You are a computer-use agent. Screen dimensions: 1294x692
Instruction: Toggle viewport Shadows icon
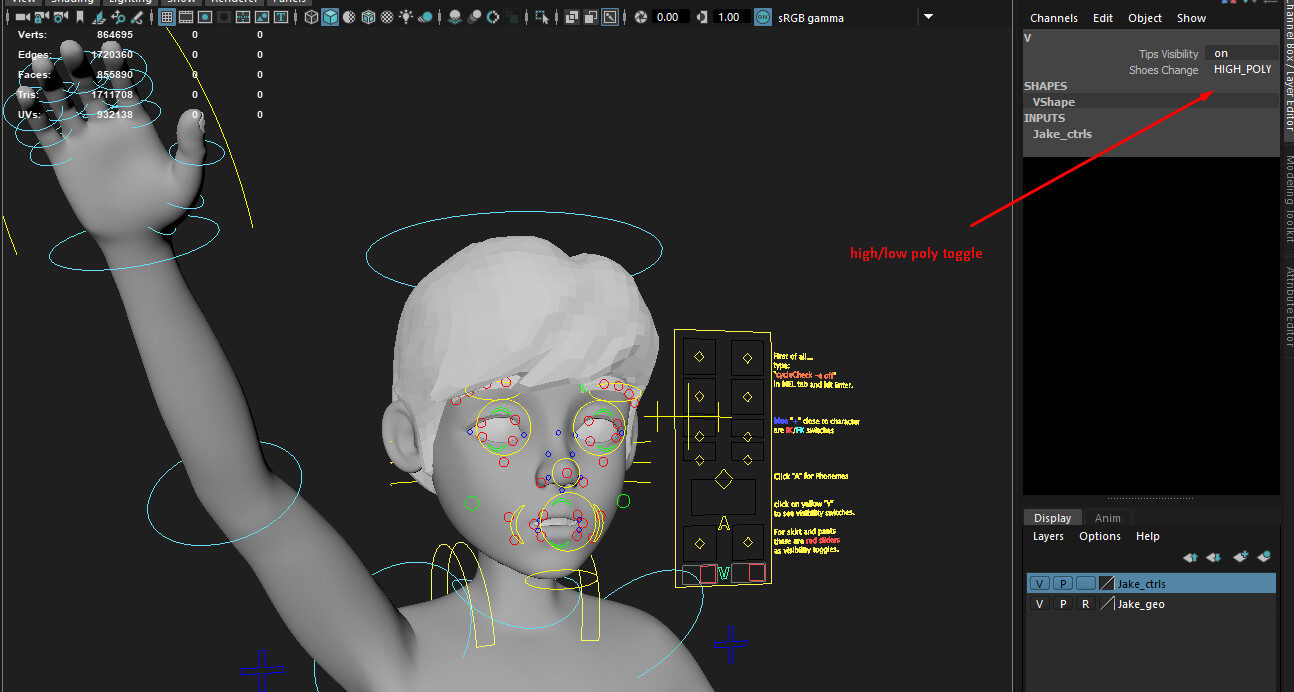click(425, 17)
